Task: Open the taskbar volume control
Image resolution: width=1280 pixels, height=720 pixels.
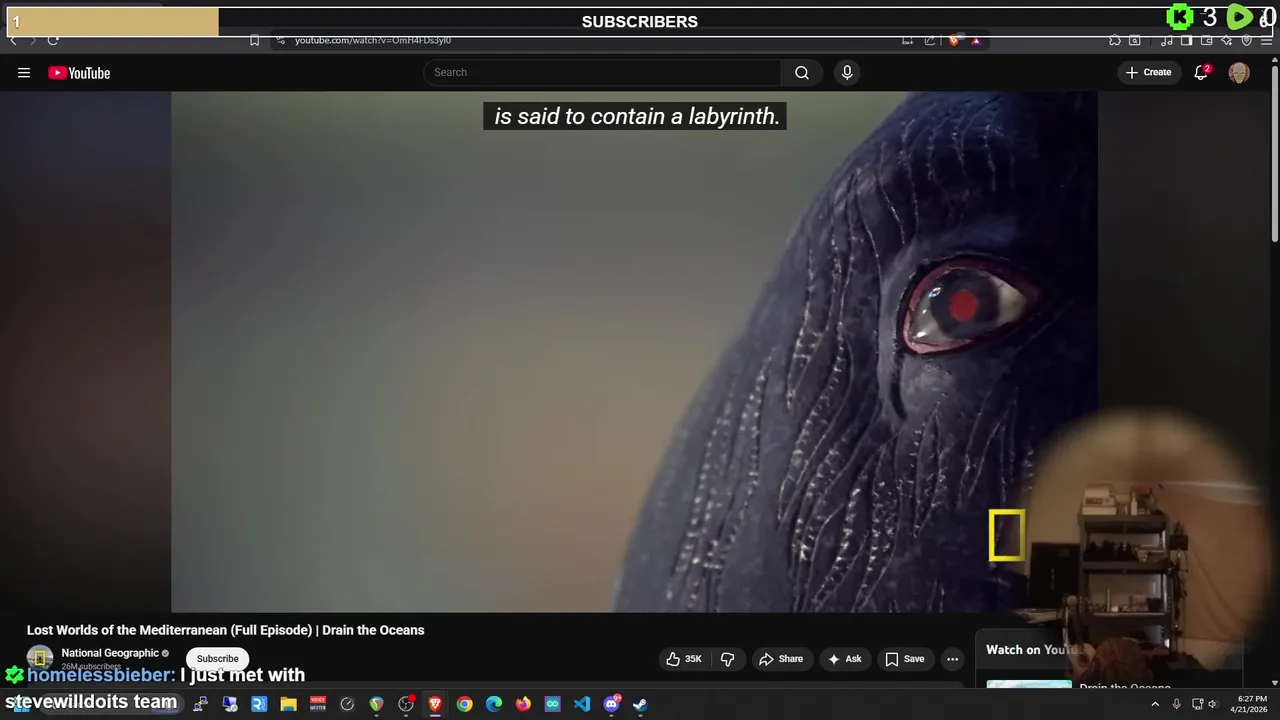Action: coord(1212,704)
